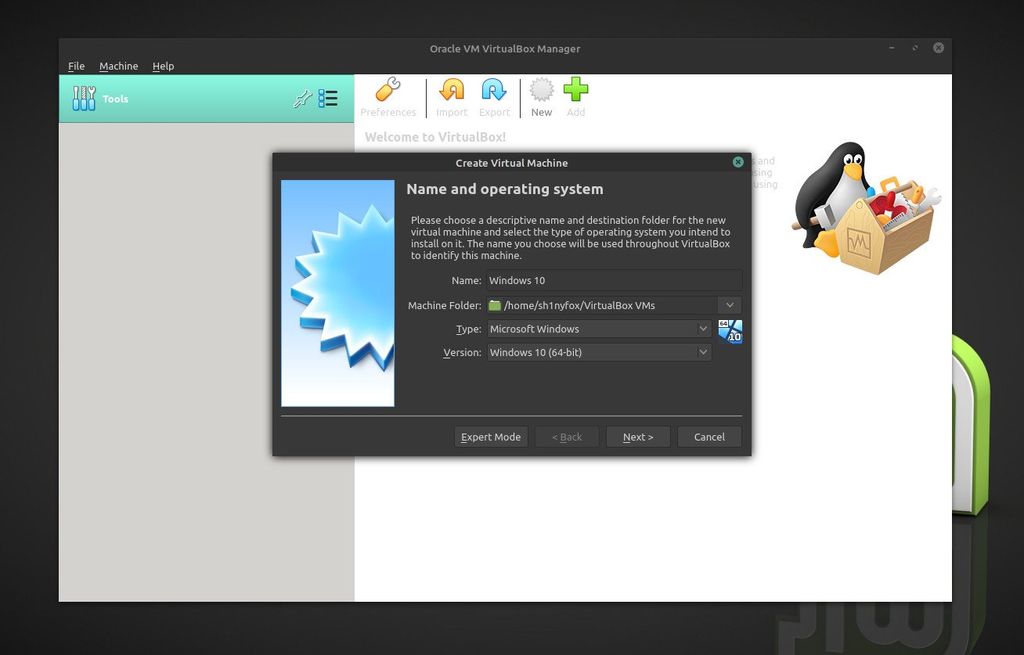This screenshot has width=1024, height=655.
Task: Close the VirtualBox Manager window
Action: coord(938,48)
